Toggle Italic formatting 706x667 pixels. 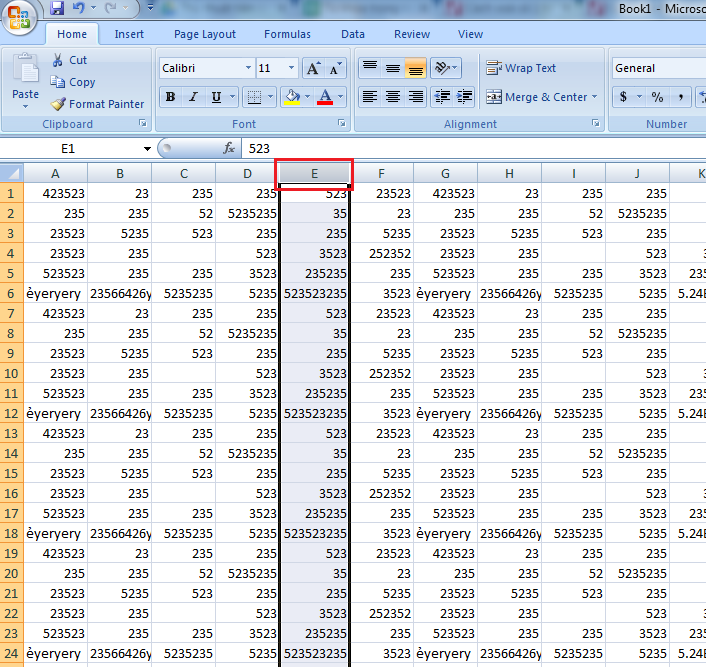pos(193,97)
